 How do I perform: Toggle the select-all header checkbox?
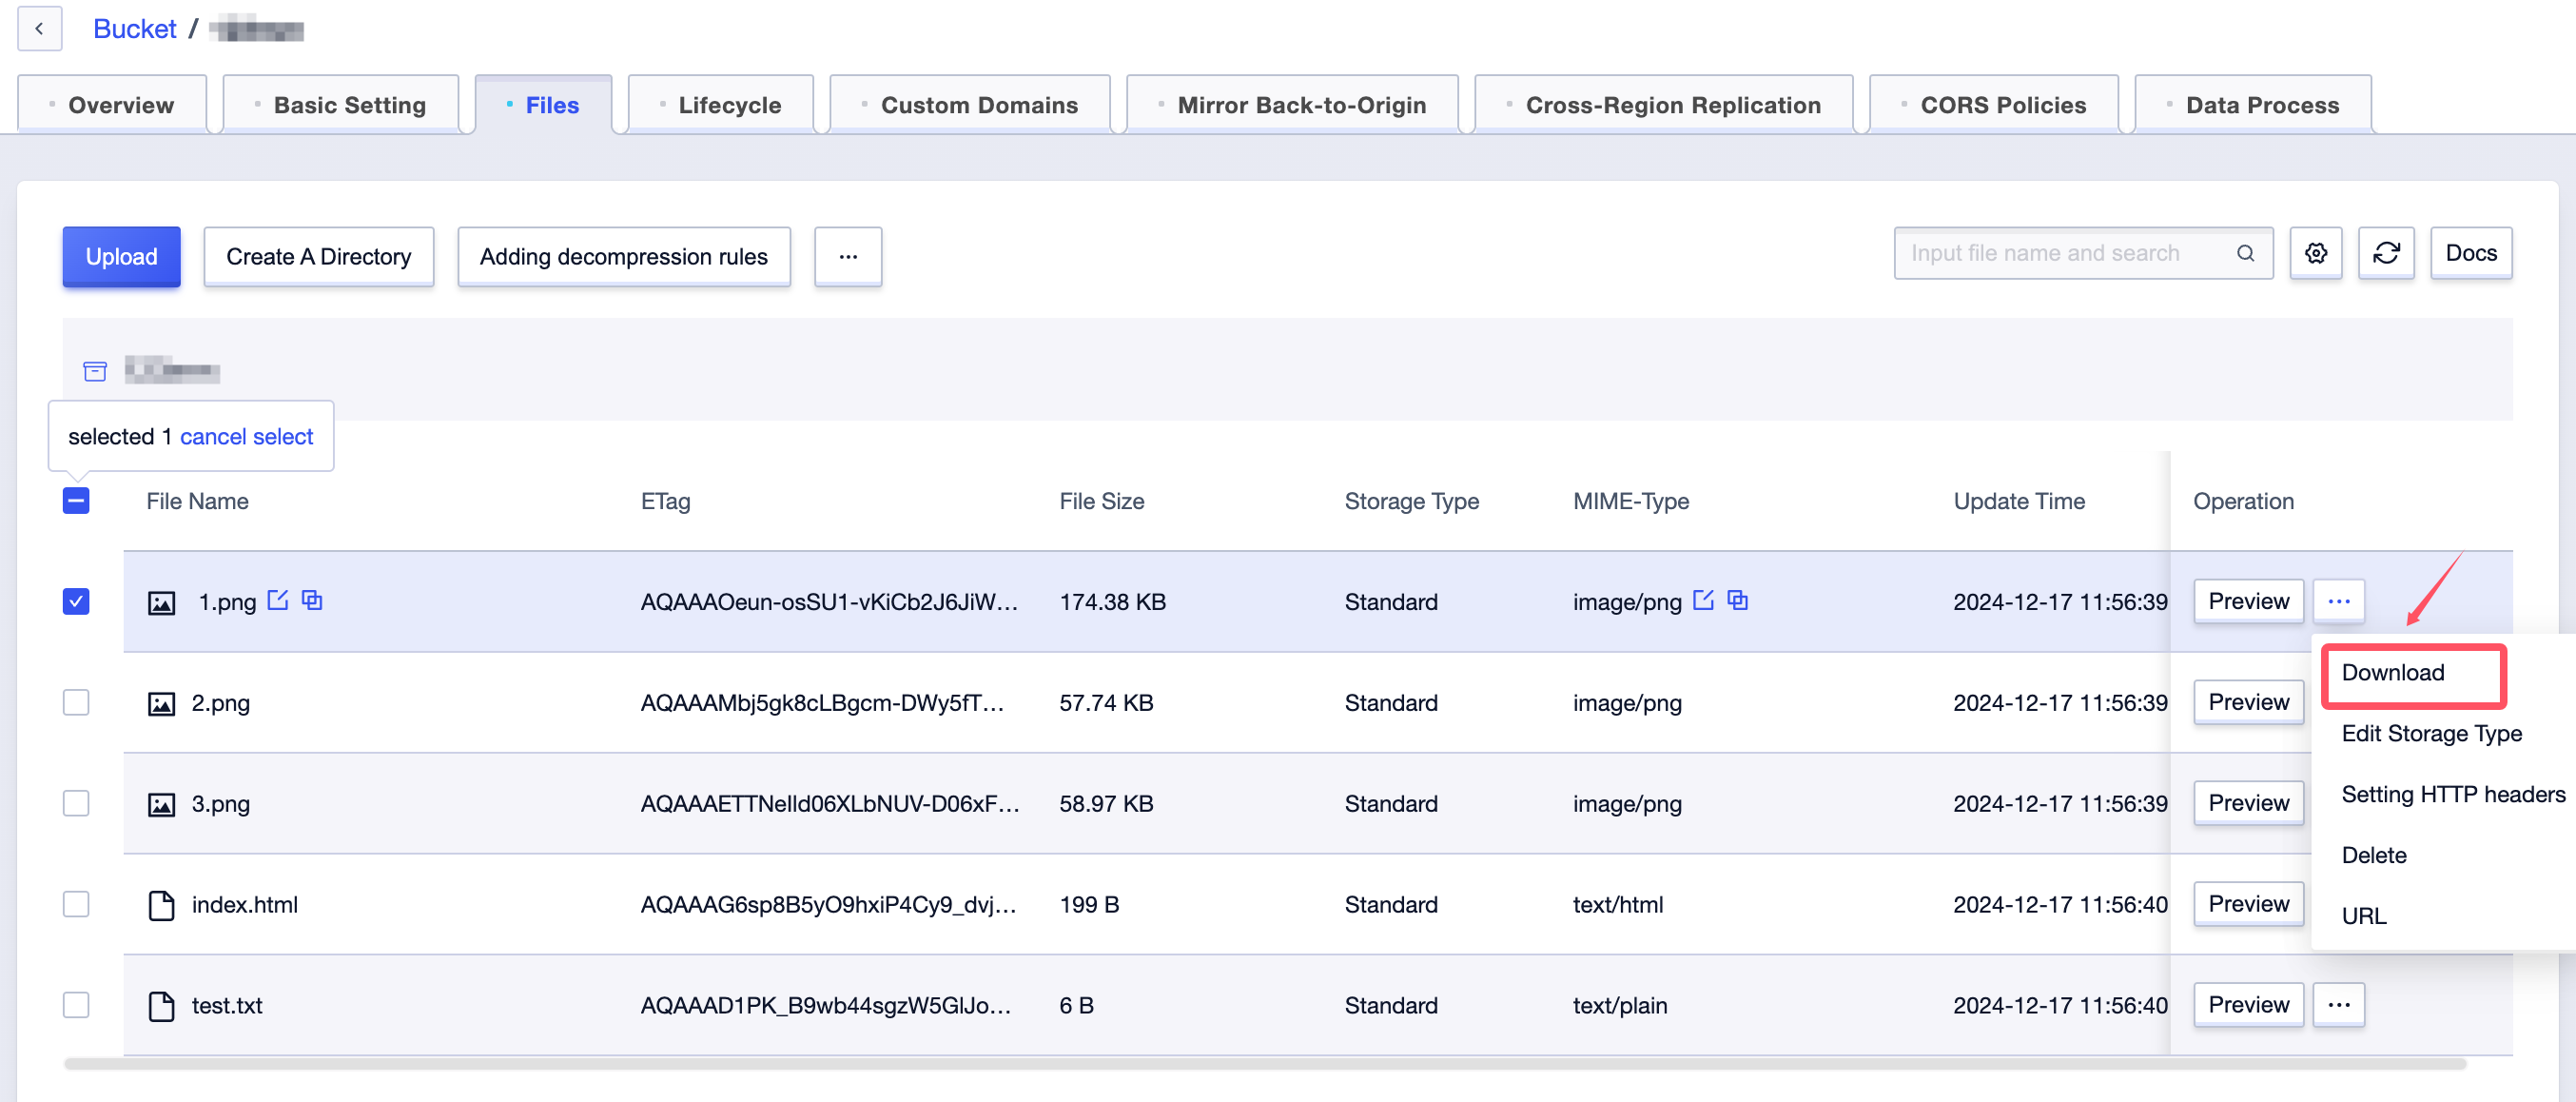[x=76, y=501]
